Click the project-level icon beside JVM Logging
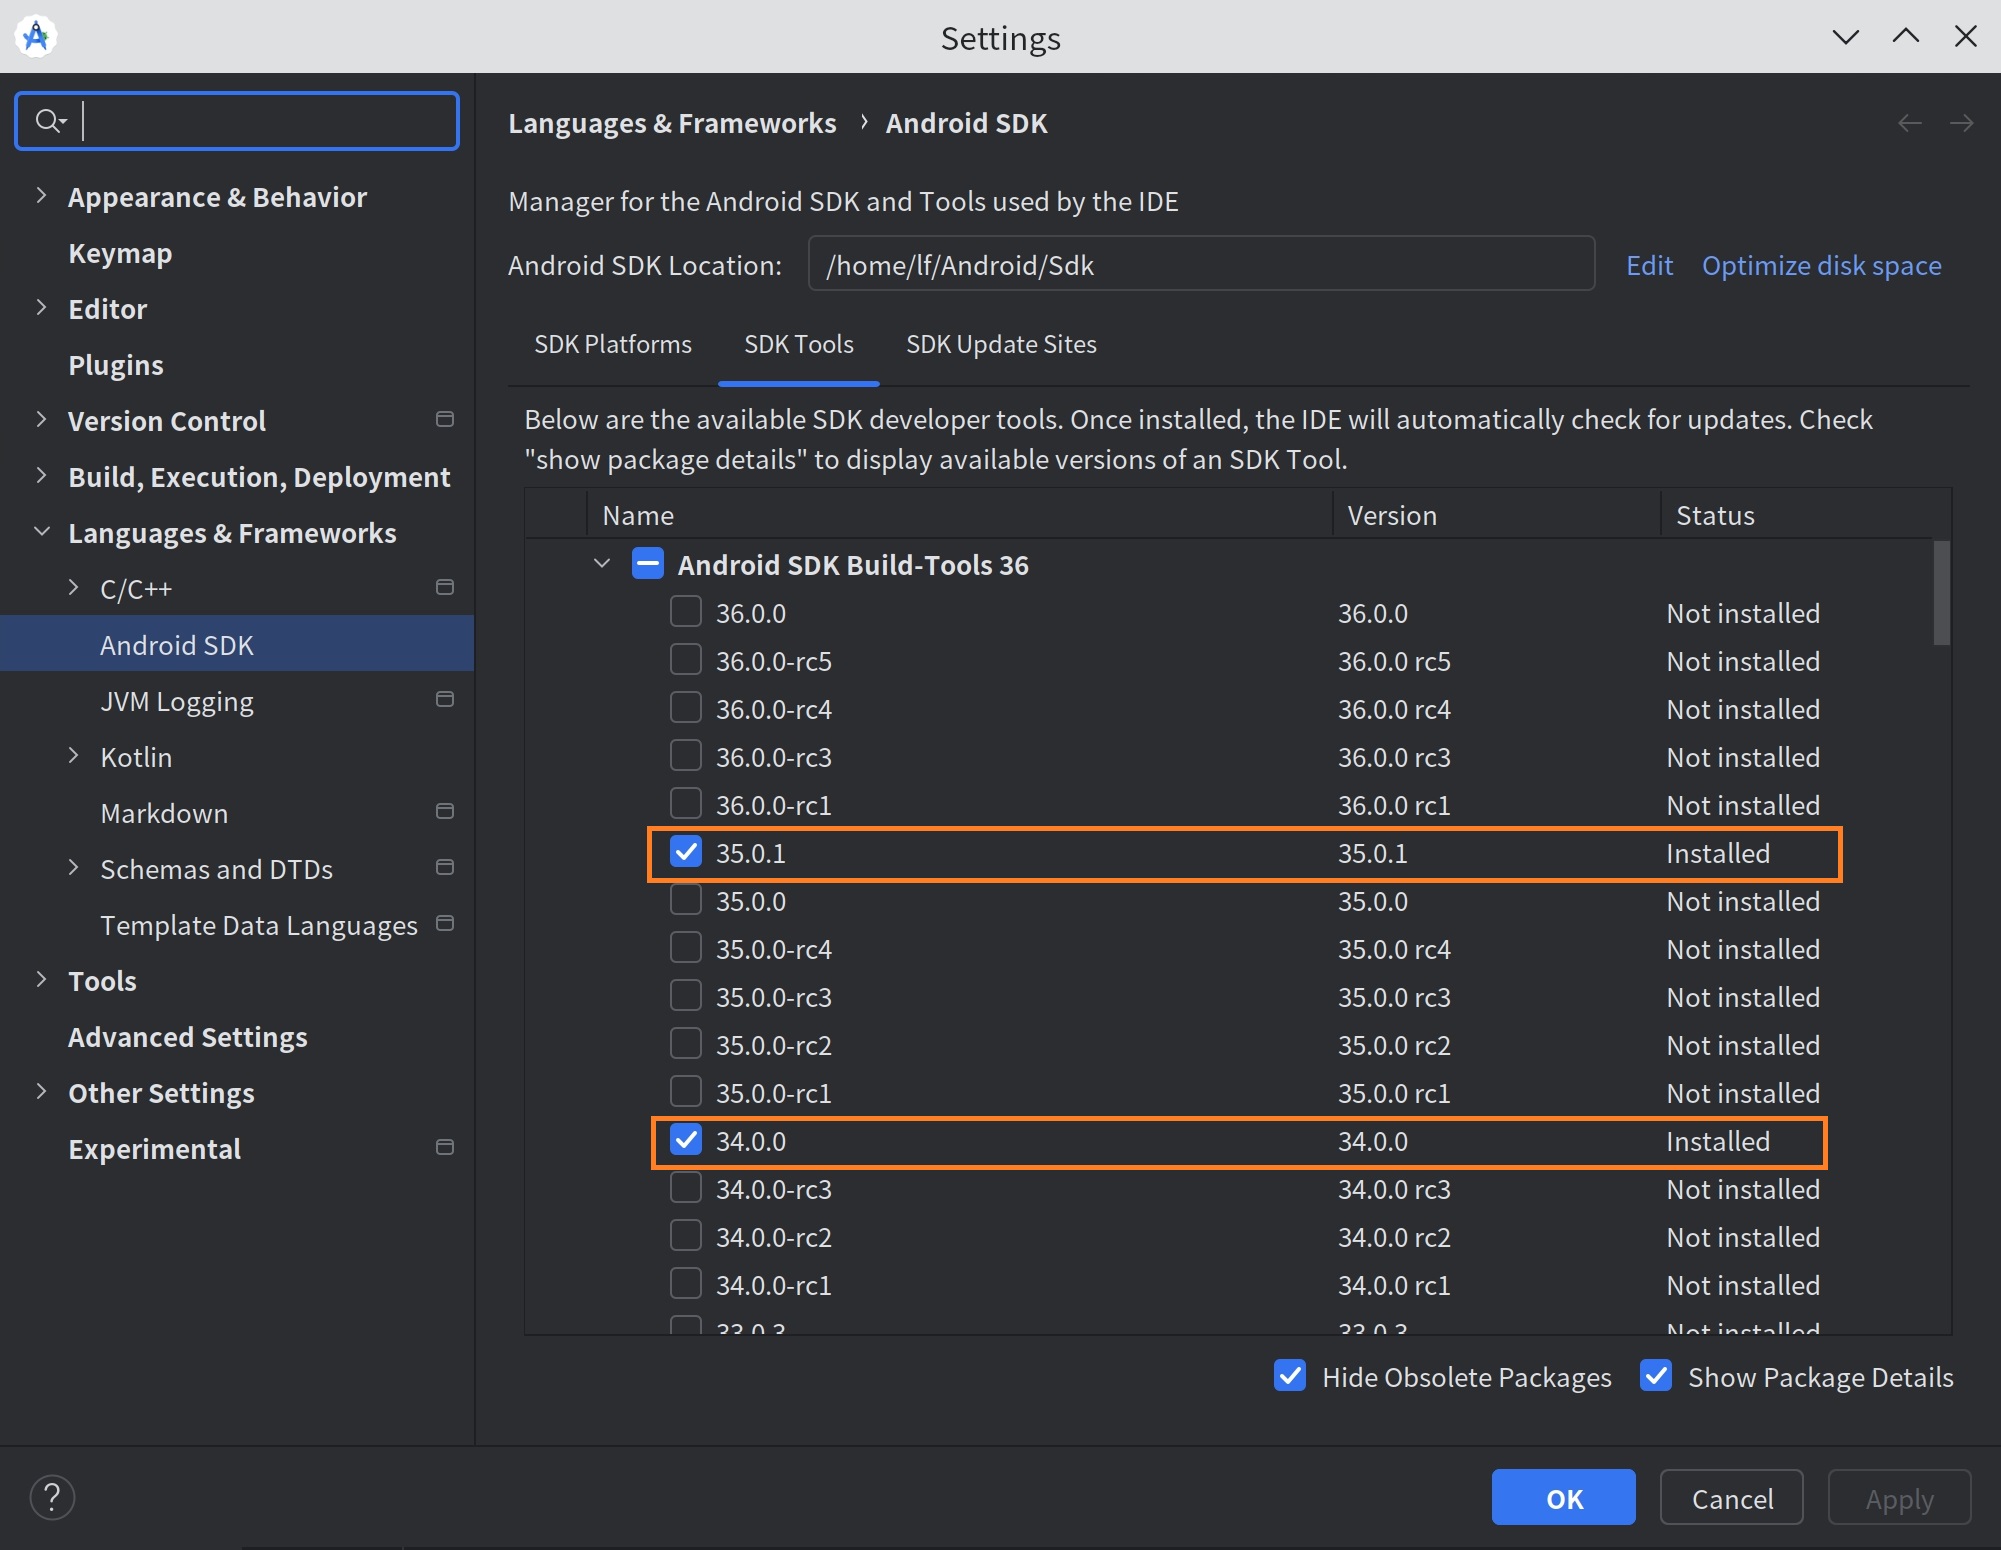This screenshot has height=1550, width=2001. point(445,700)
